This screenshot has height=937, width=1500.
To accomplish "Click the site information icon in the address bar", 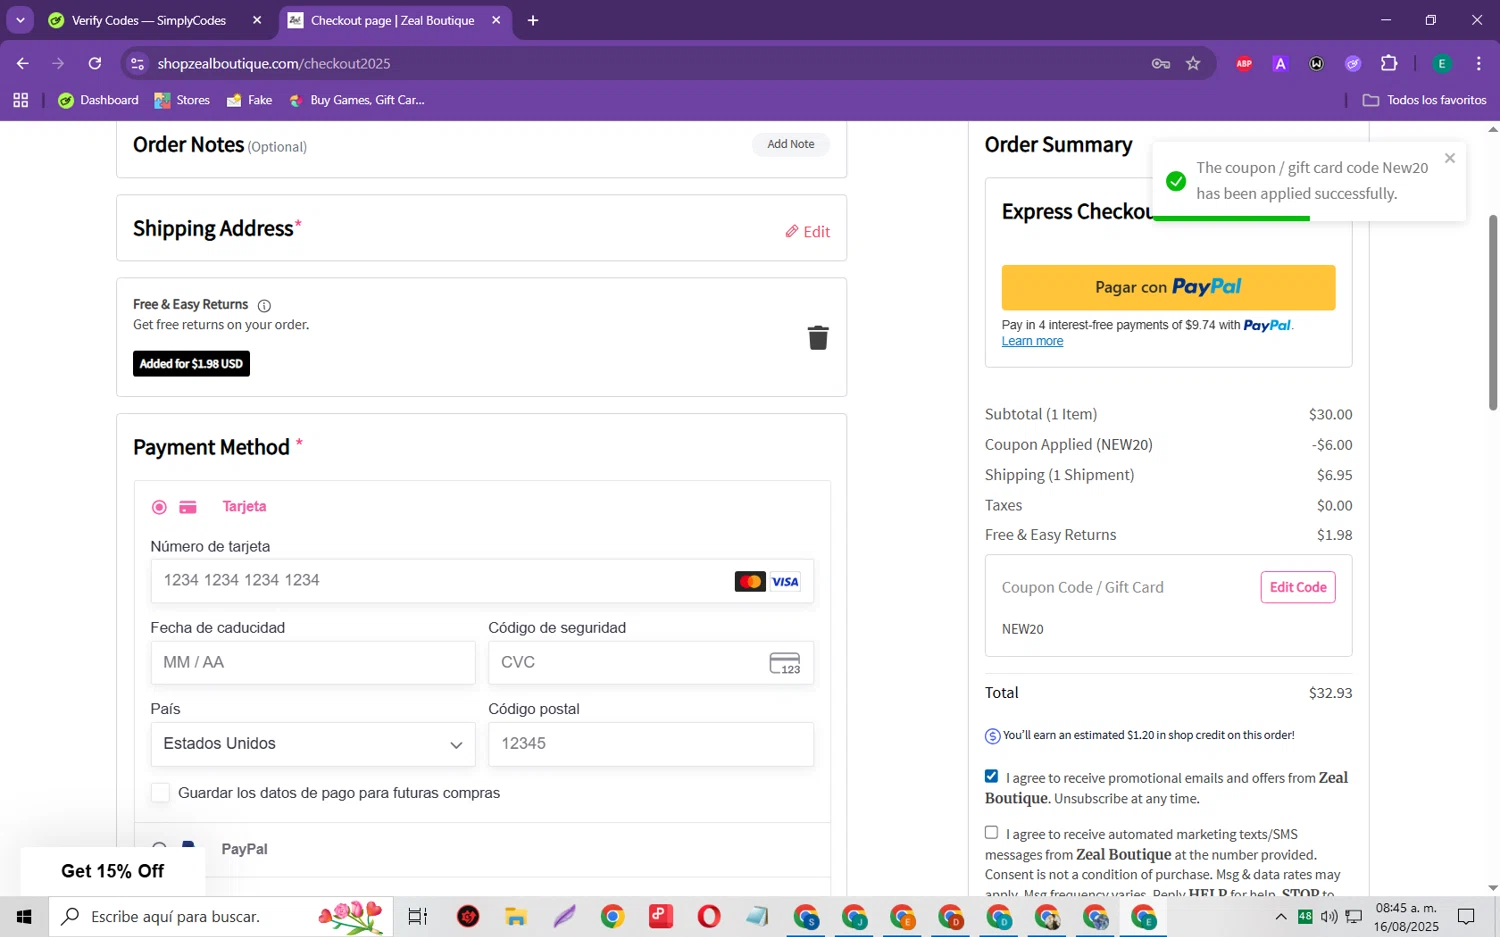I will pyautogui.click(x=138, y=63).
